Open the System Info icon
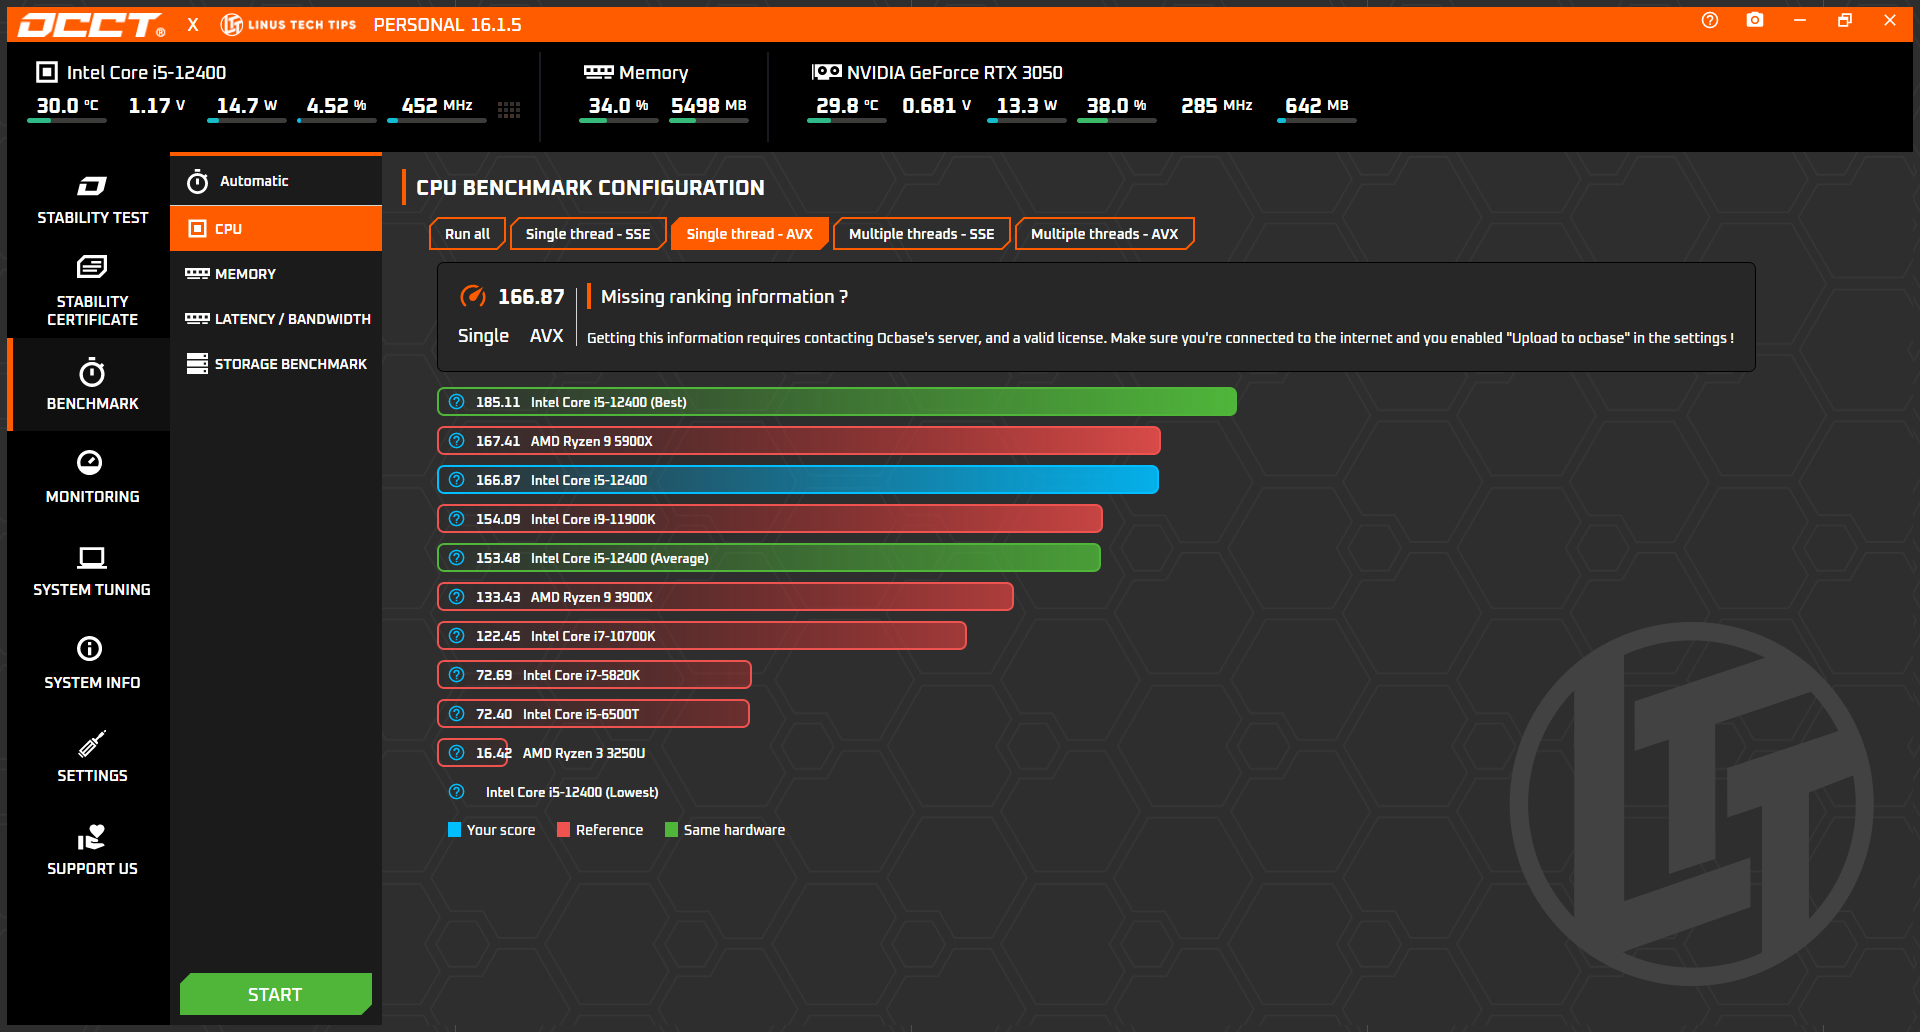The height and width of the screenshot is (1032, 1920). (x=90, y=649)
